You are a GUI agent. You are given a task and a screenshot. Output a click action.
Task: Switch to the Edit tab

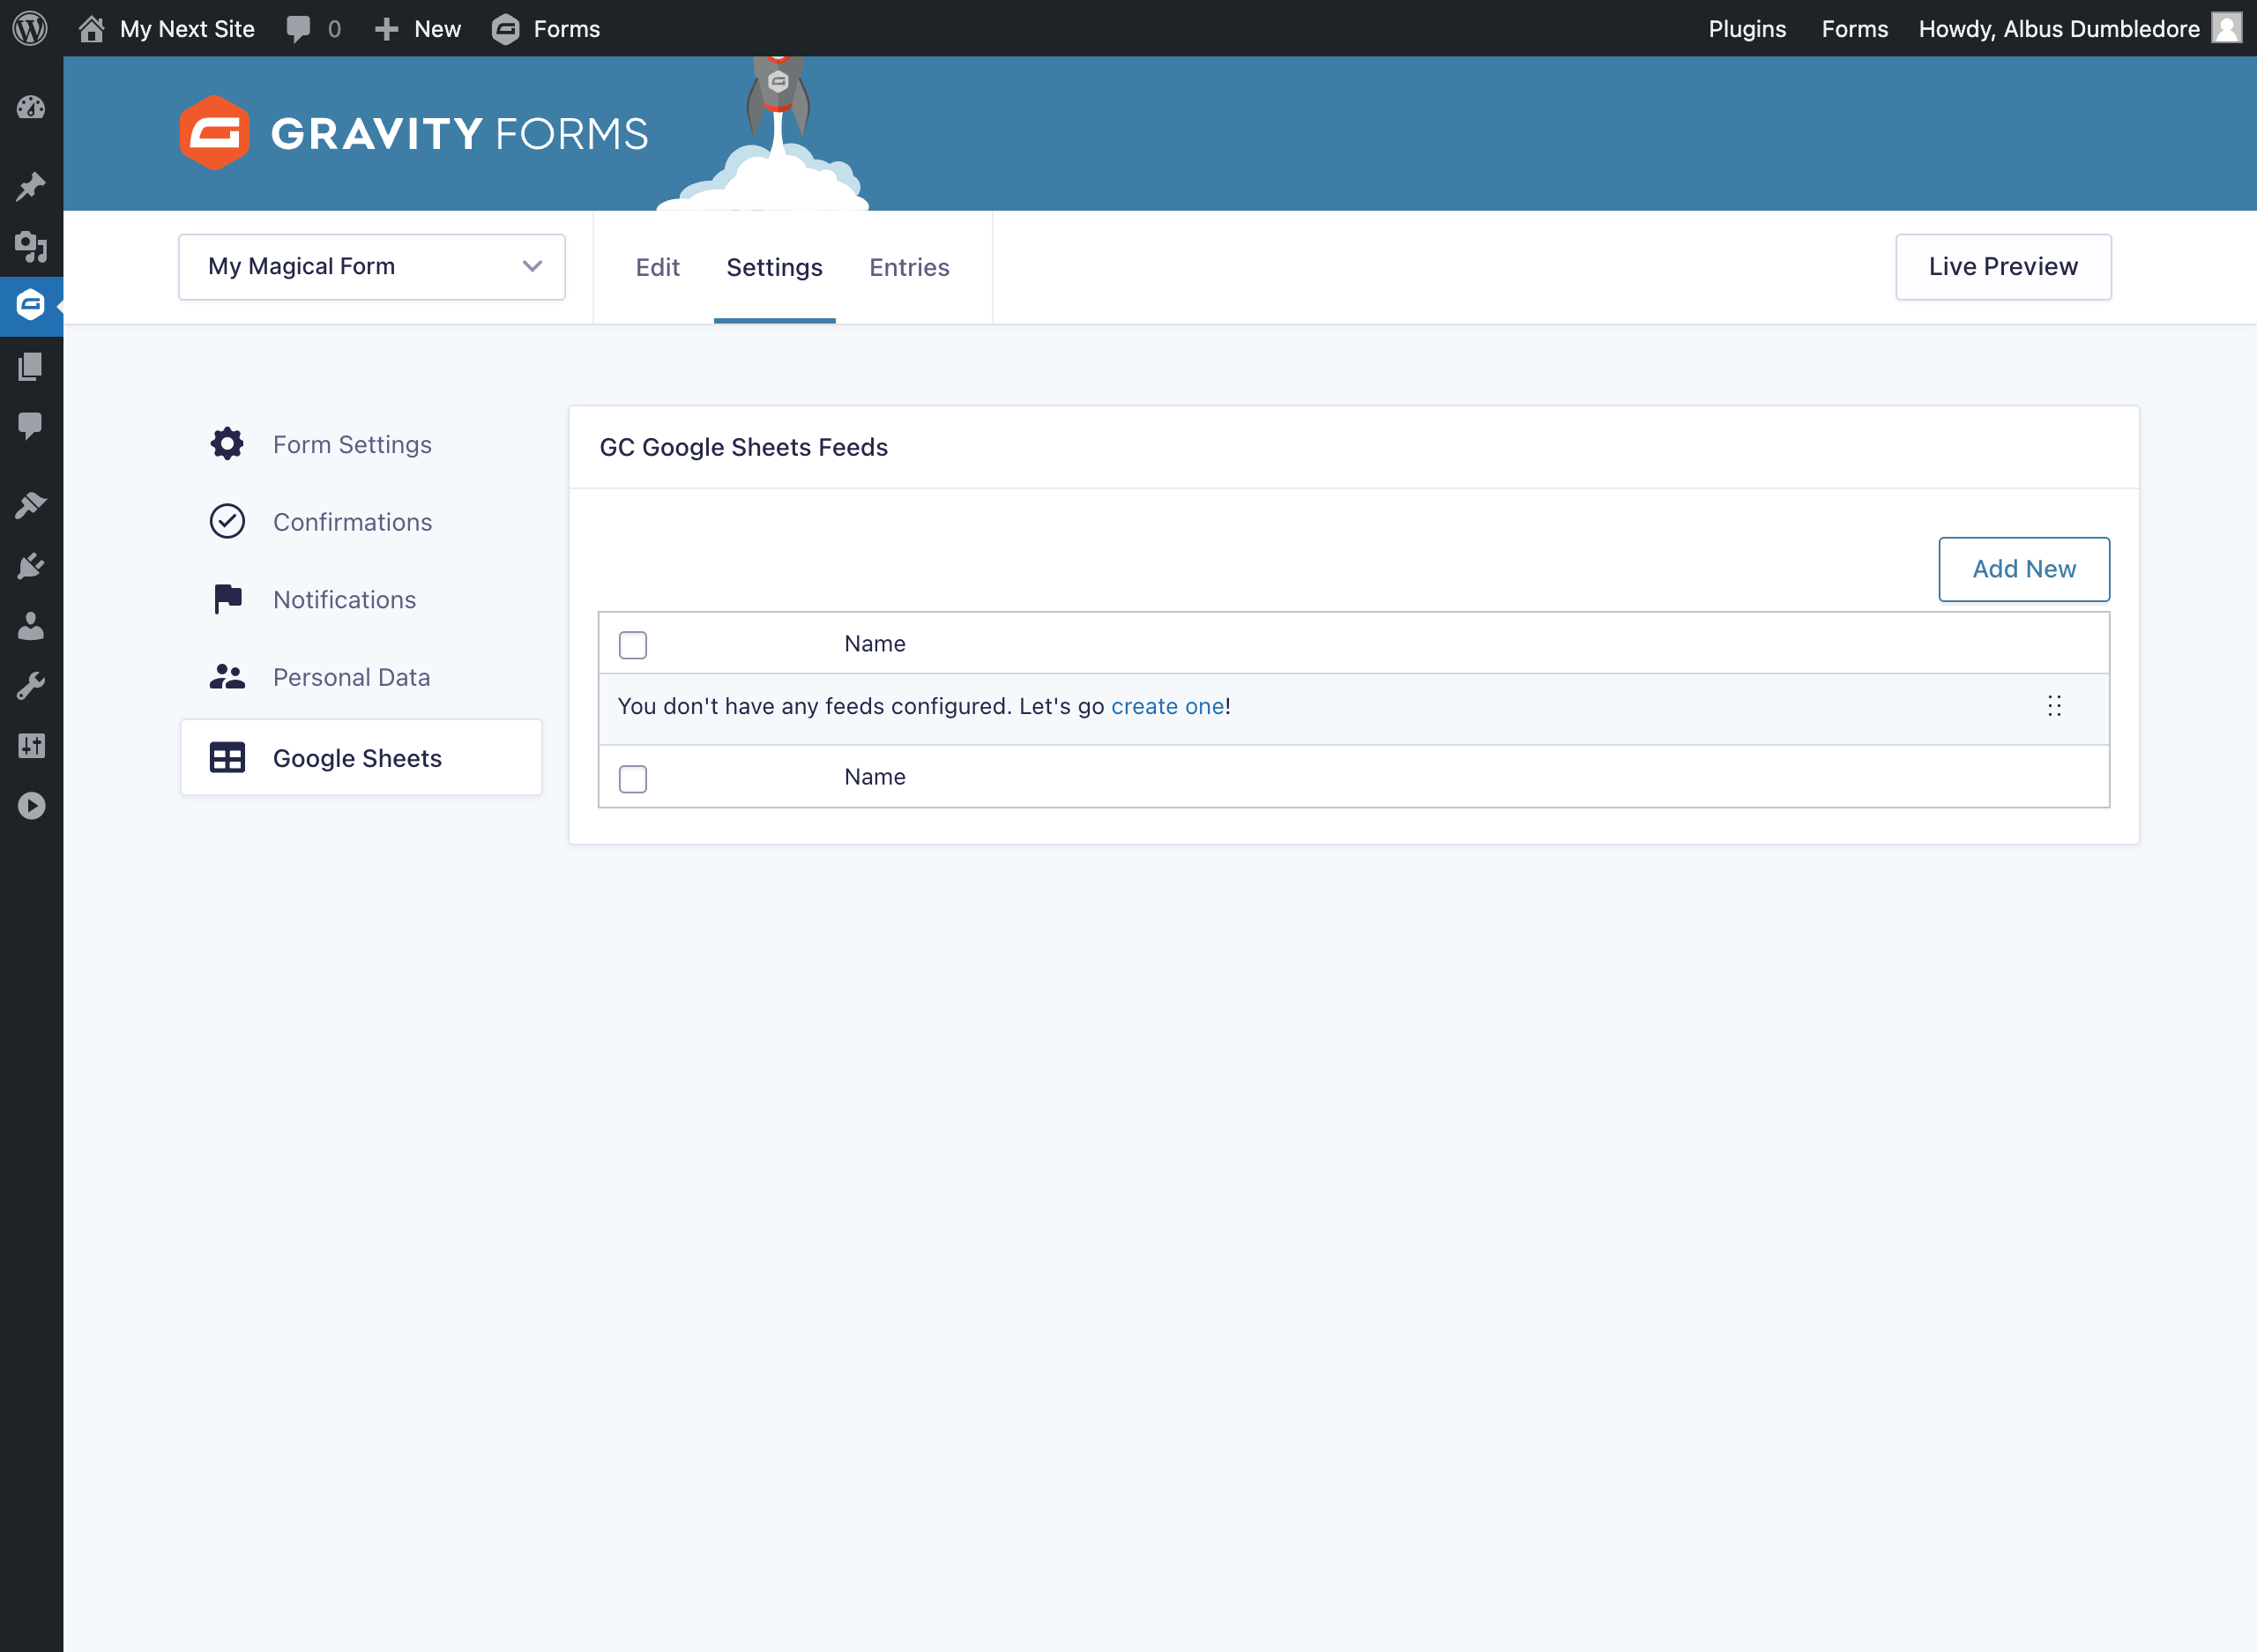click(657, 267)
